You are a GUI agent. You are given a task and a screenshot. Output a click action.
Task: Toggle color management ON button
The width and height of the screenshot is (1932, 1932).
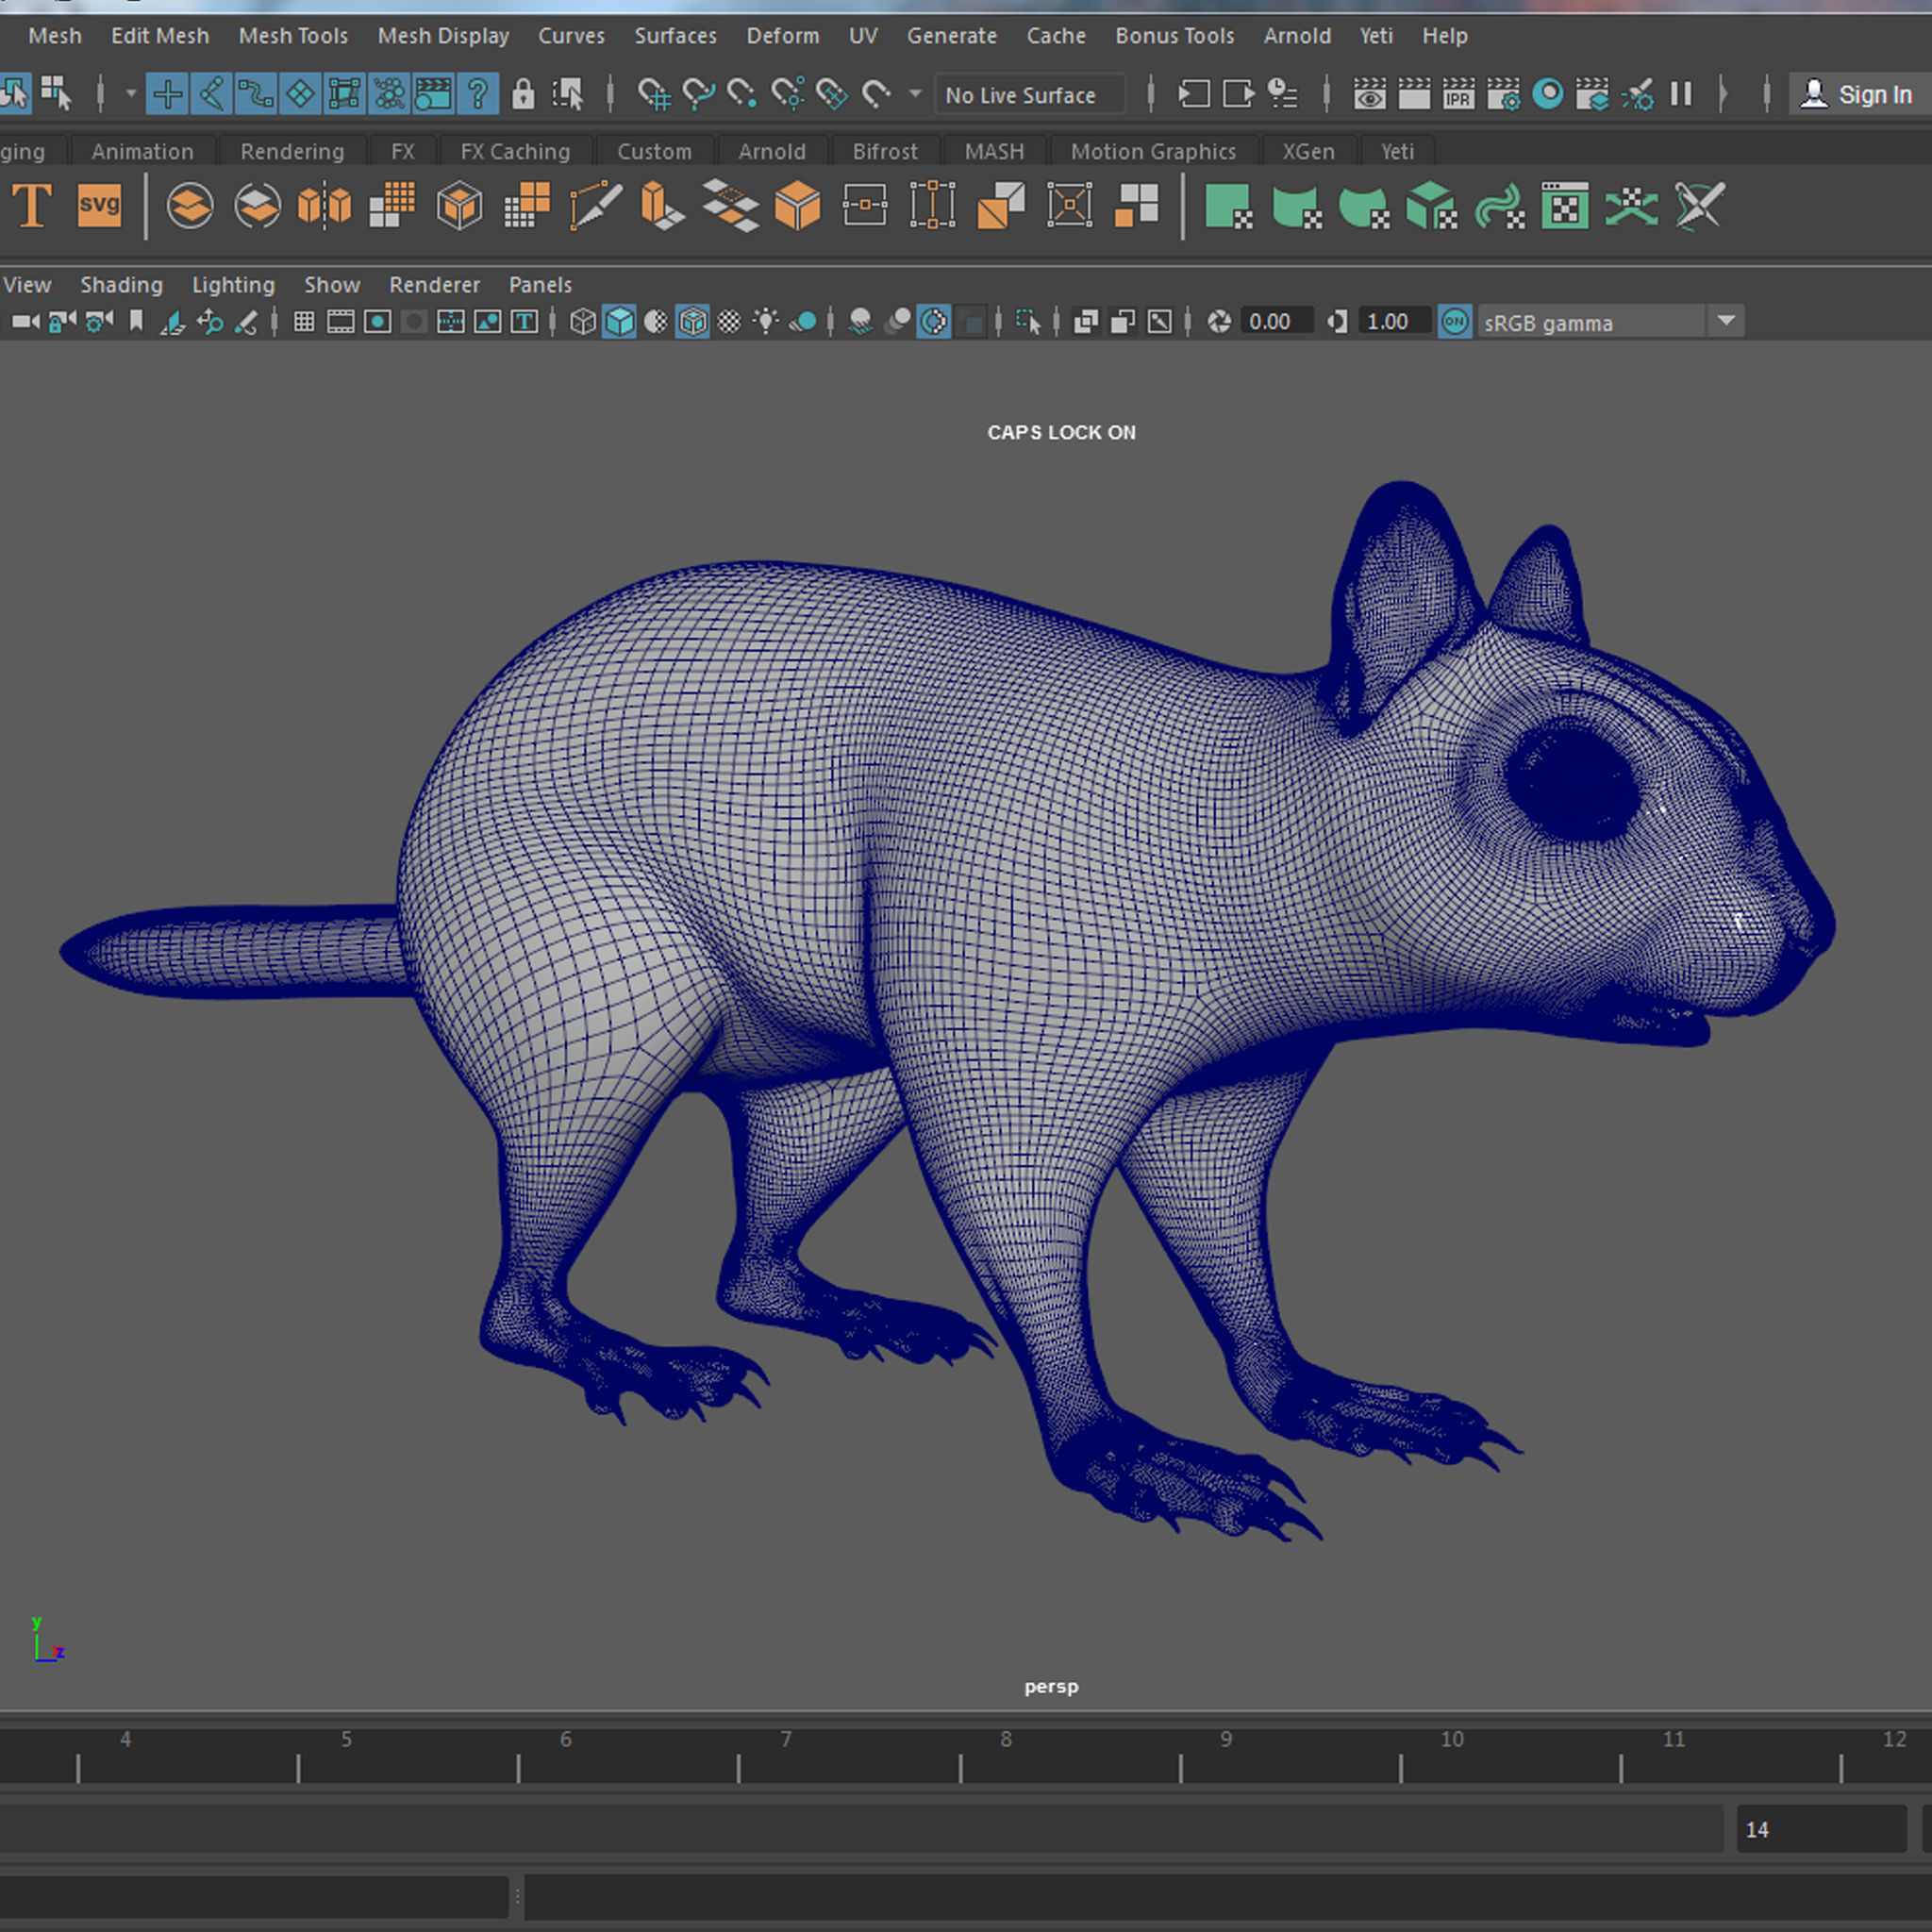pyautogui.click(x=1454, y=322)
